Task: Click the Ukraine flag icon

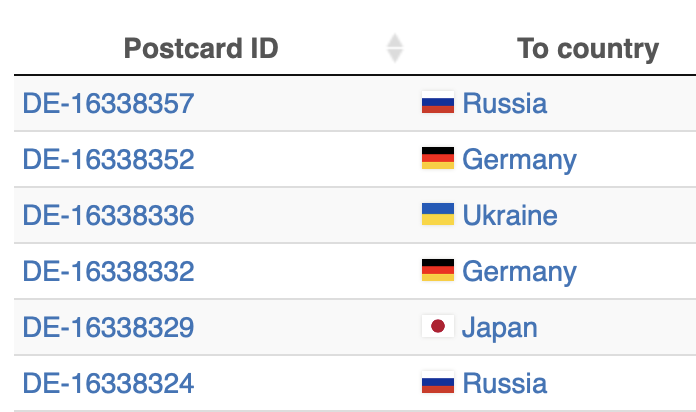Action: click(x=438, y=215)
